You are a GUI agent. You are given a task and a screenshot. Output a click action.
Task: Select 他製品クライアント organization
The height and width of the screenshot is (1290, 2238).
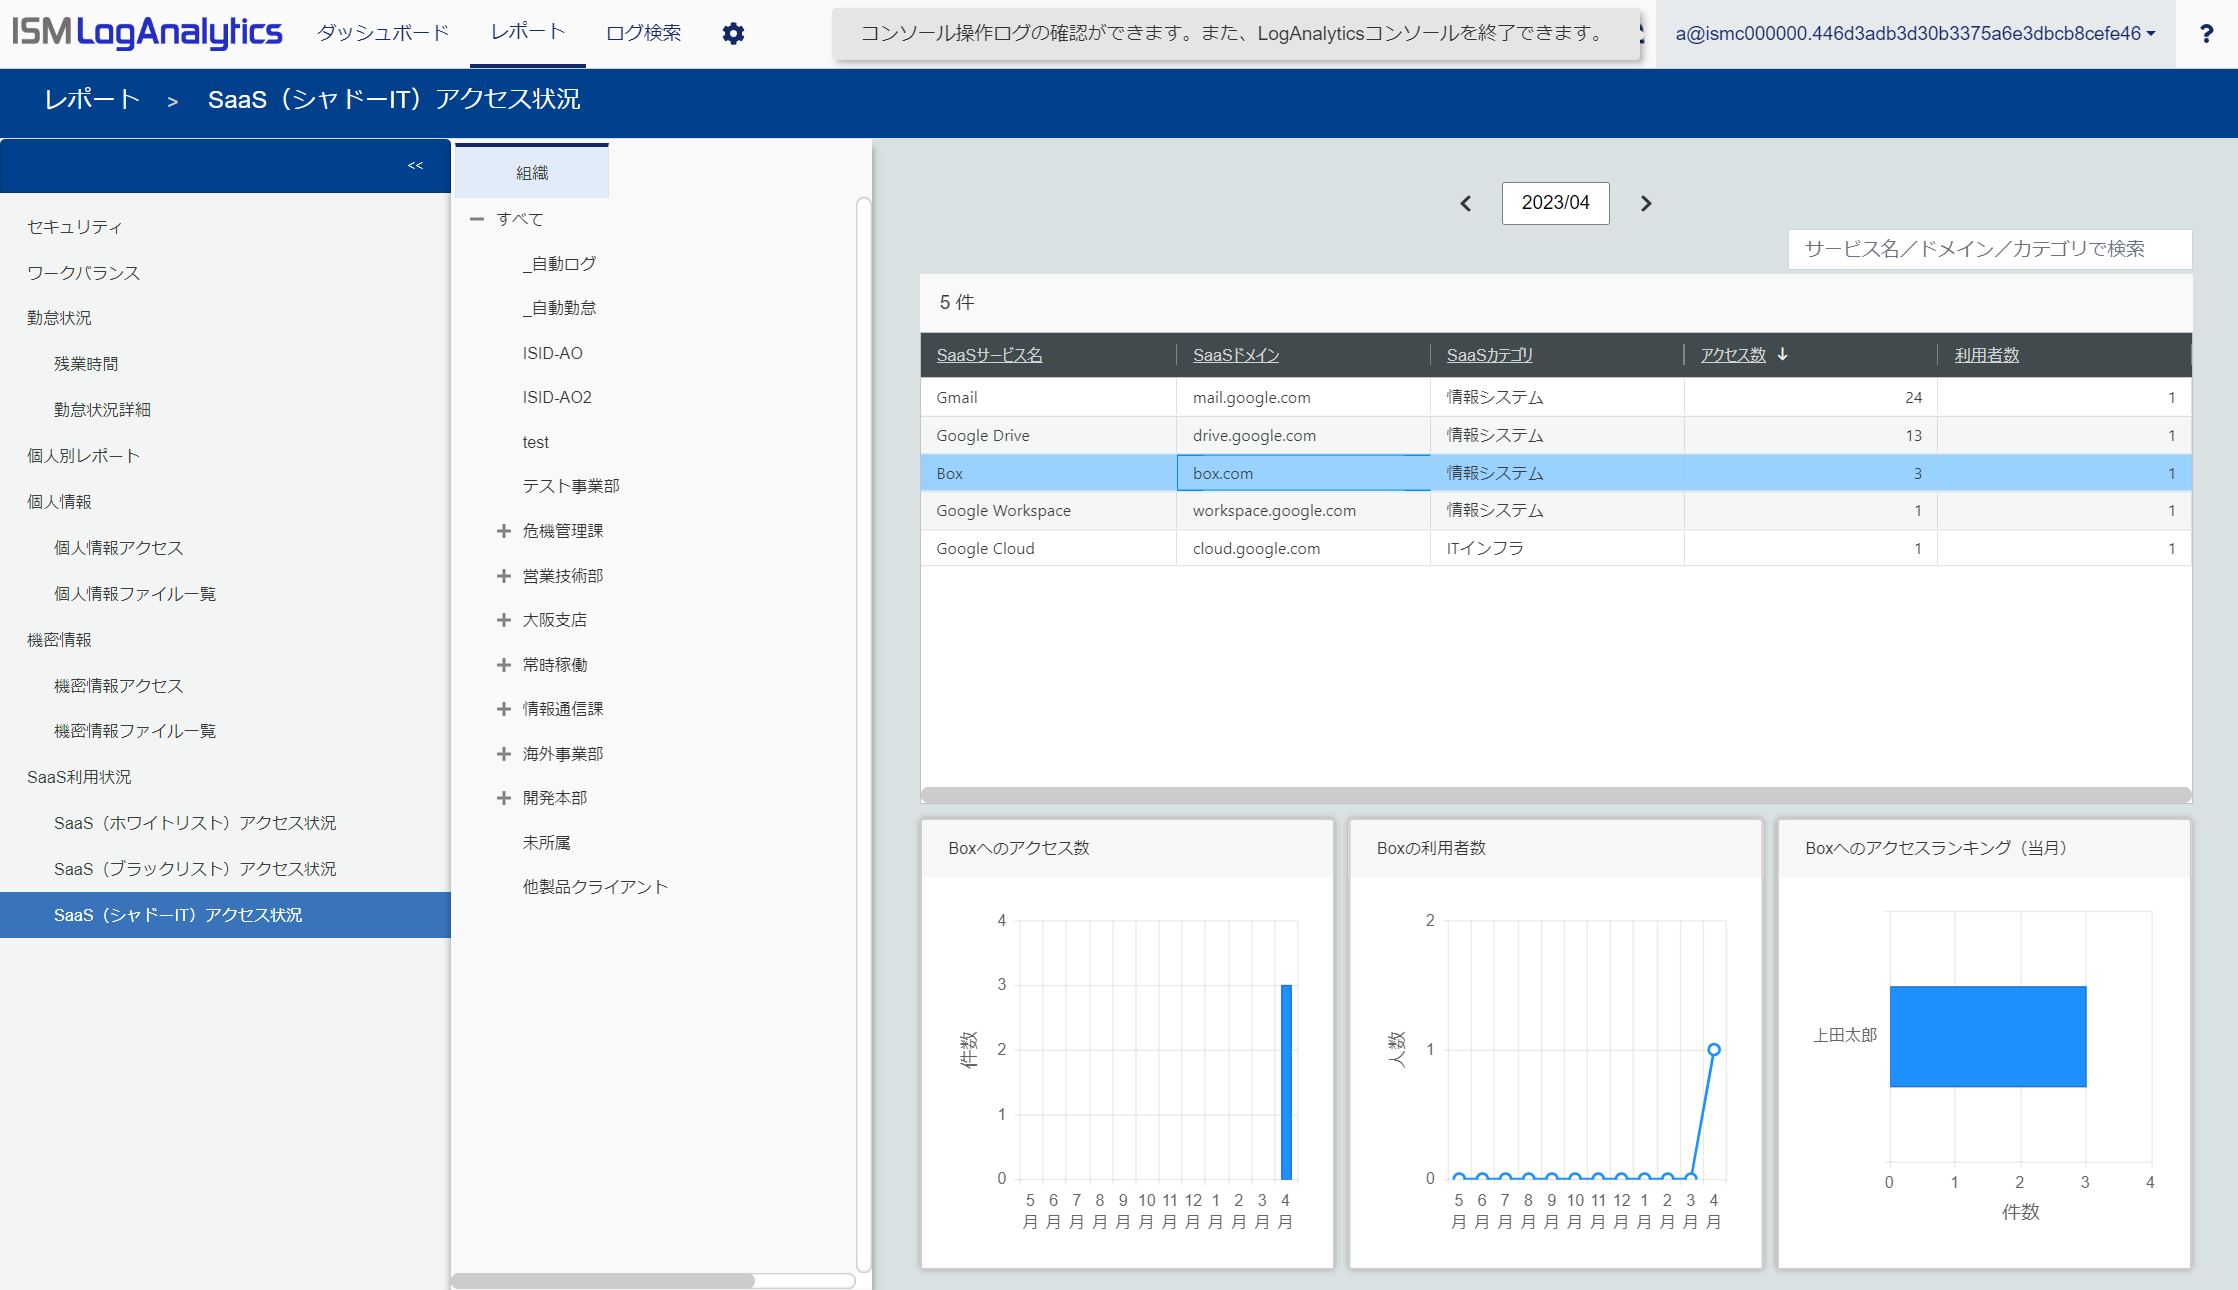[595, 887]
